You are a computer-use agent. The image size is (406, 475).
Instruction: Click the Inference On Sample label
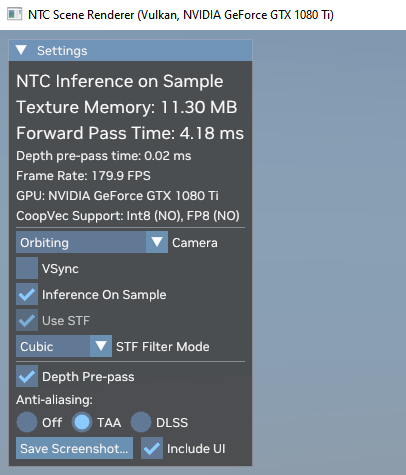coord(104,295)
